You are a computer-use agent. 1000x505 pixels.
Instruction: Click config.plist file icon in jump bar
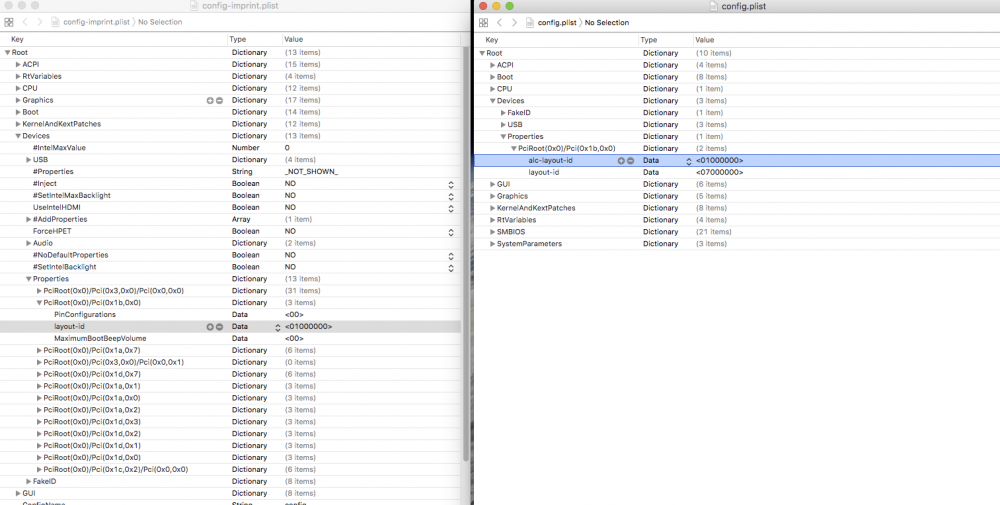pyautogui.click(x=530, y=22)
